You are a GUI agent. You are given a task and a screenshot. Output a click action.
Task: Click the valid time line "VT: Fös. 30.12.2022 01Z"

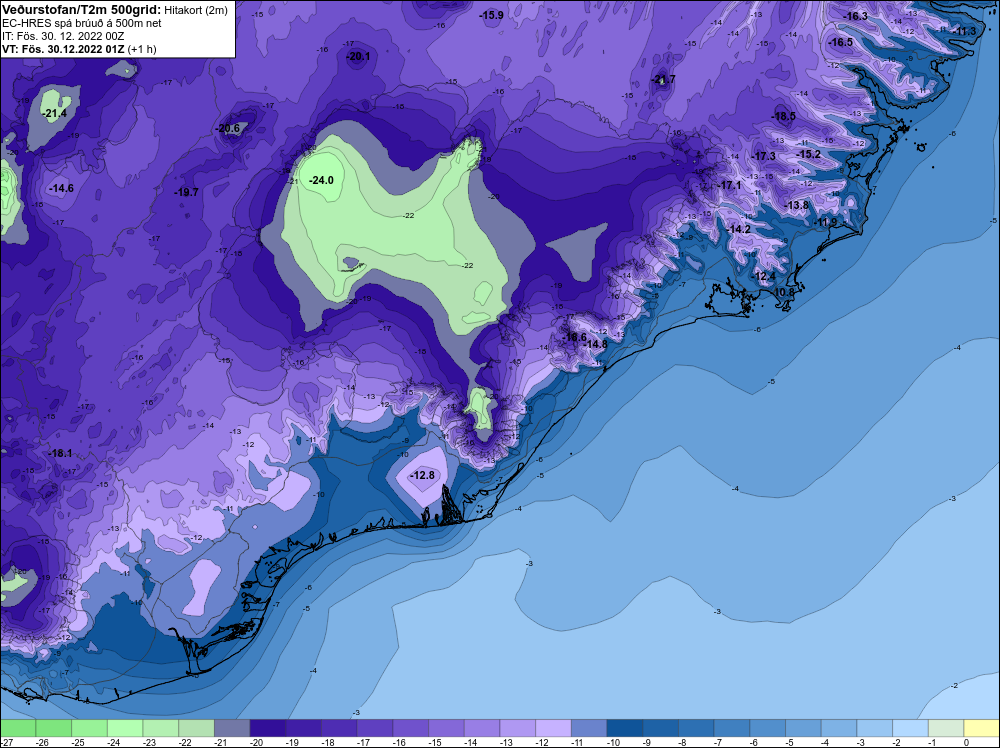(x=63, y=49)
